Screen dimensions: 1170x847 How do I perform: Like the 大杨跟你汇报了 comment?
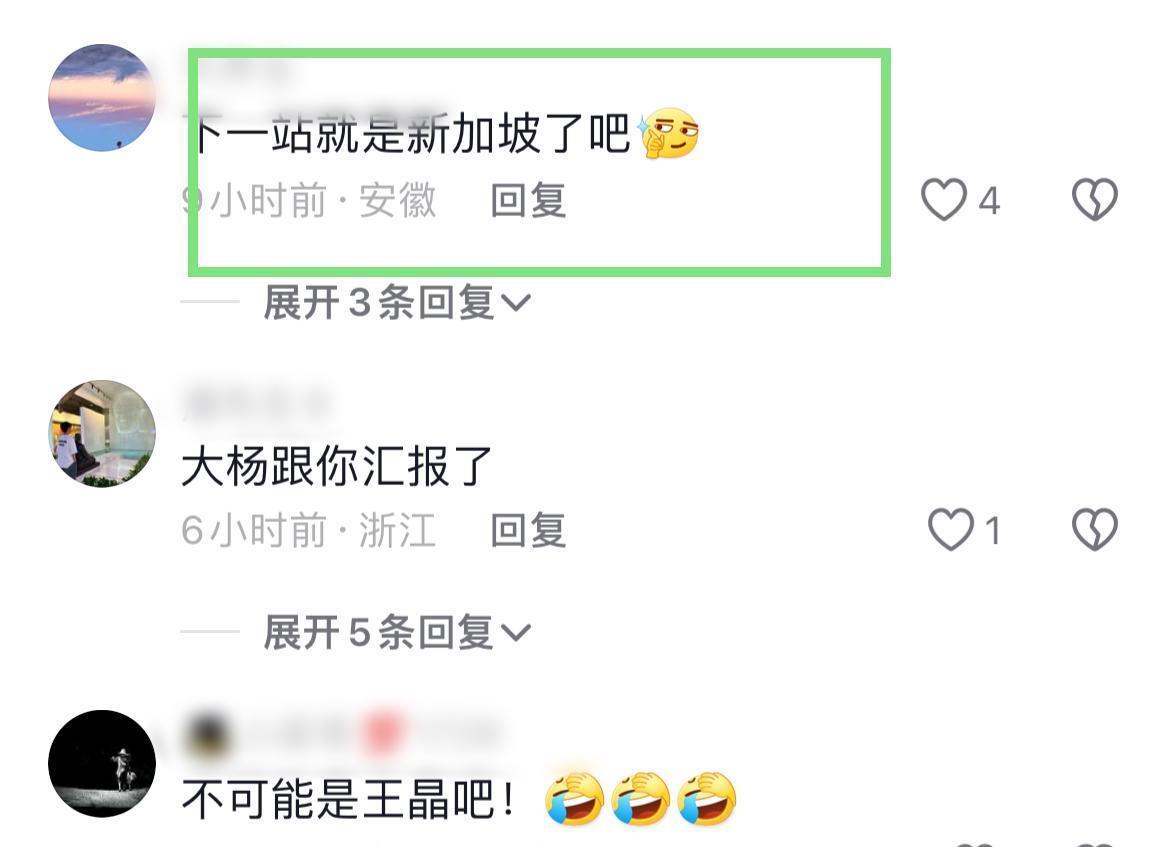click(x=951, y=529)
